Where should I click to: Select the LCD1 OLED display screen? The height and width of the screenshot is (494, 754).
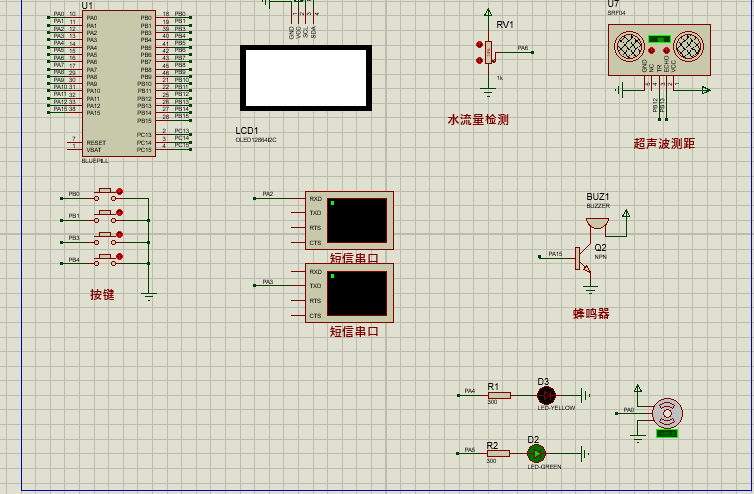point(306,78)
